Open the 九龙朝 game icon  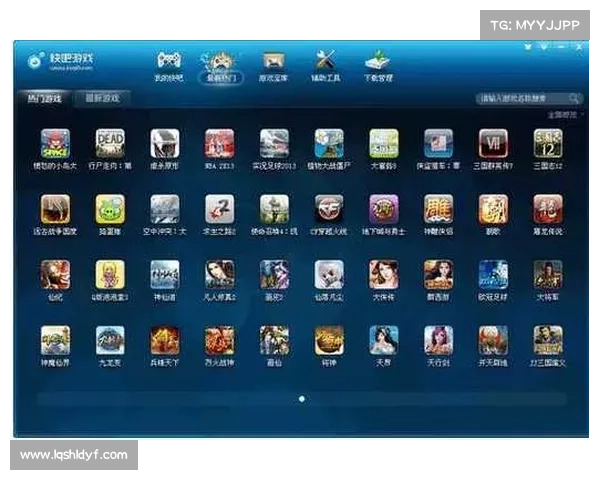pos(110,340)
